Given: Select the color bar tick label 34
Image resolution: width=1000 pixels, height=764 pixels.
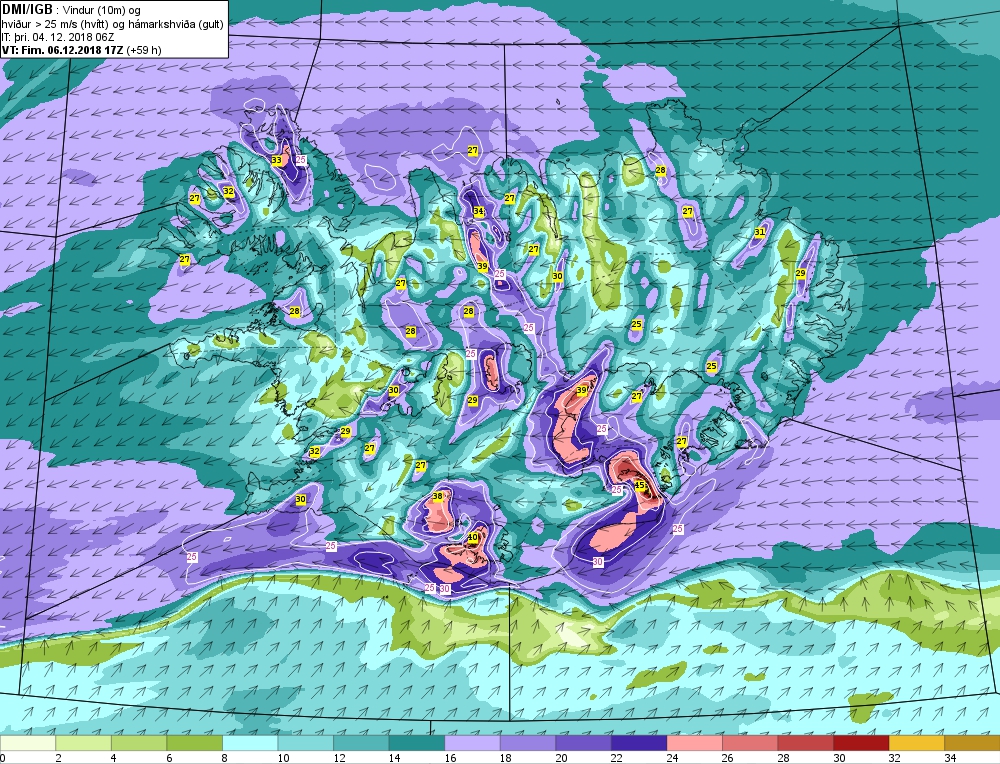Looking at the screenshot, I should pos(950,758).
